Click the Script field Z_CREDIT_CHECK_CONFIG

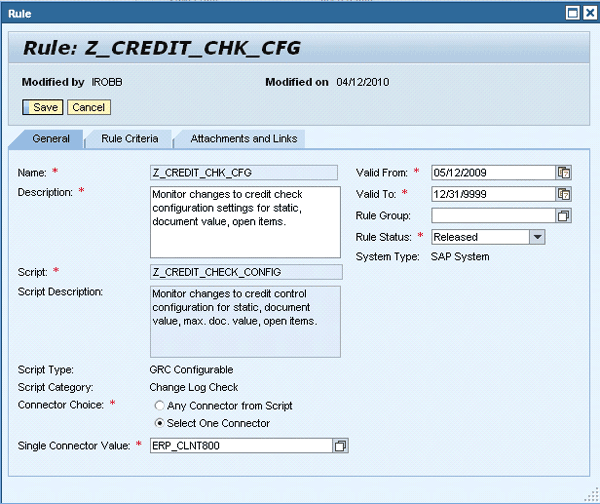(x=245, y=272)
